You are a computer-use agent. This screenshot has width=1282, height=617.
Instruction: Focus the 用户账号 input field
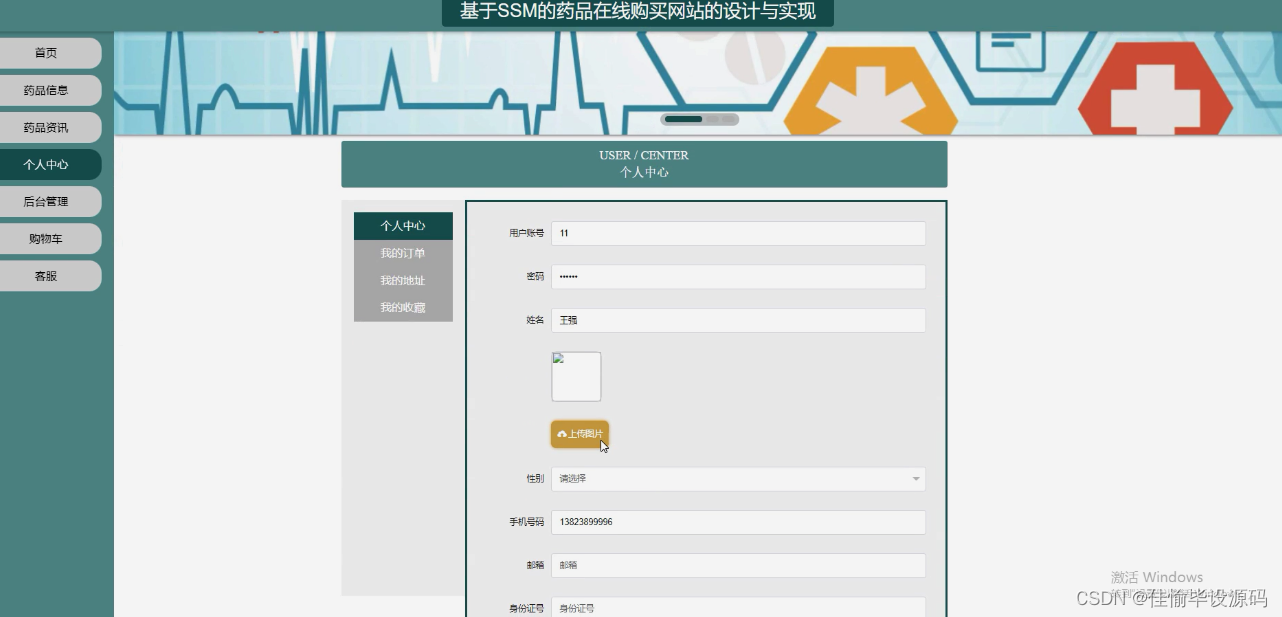point(738,233)
